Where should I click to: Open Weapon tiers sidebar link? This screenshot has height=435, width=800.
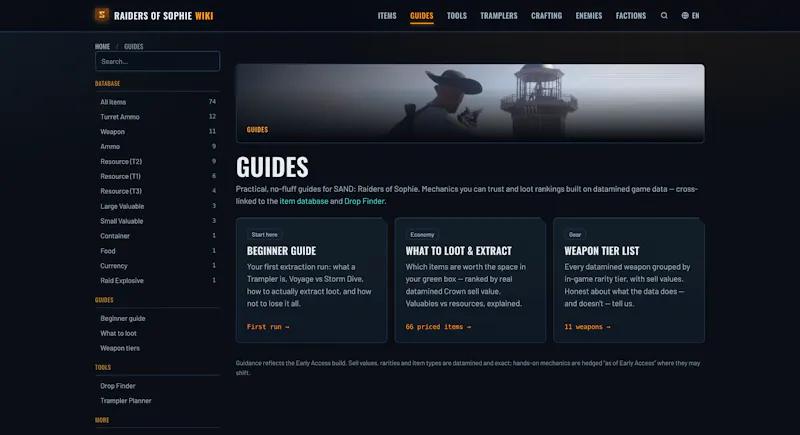(x=120, y=348)
